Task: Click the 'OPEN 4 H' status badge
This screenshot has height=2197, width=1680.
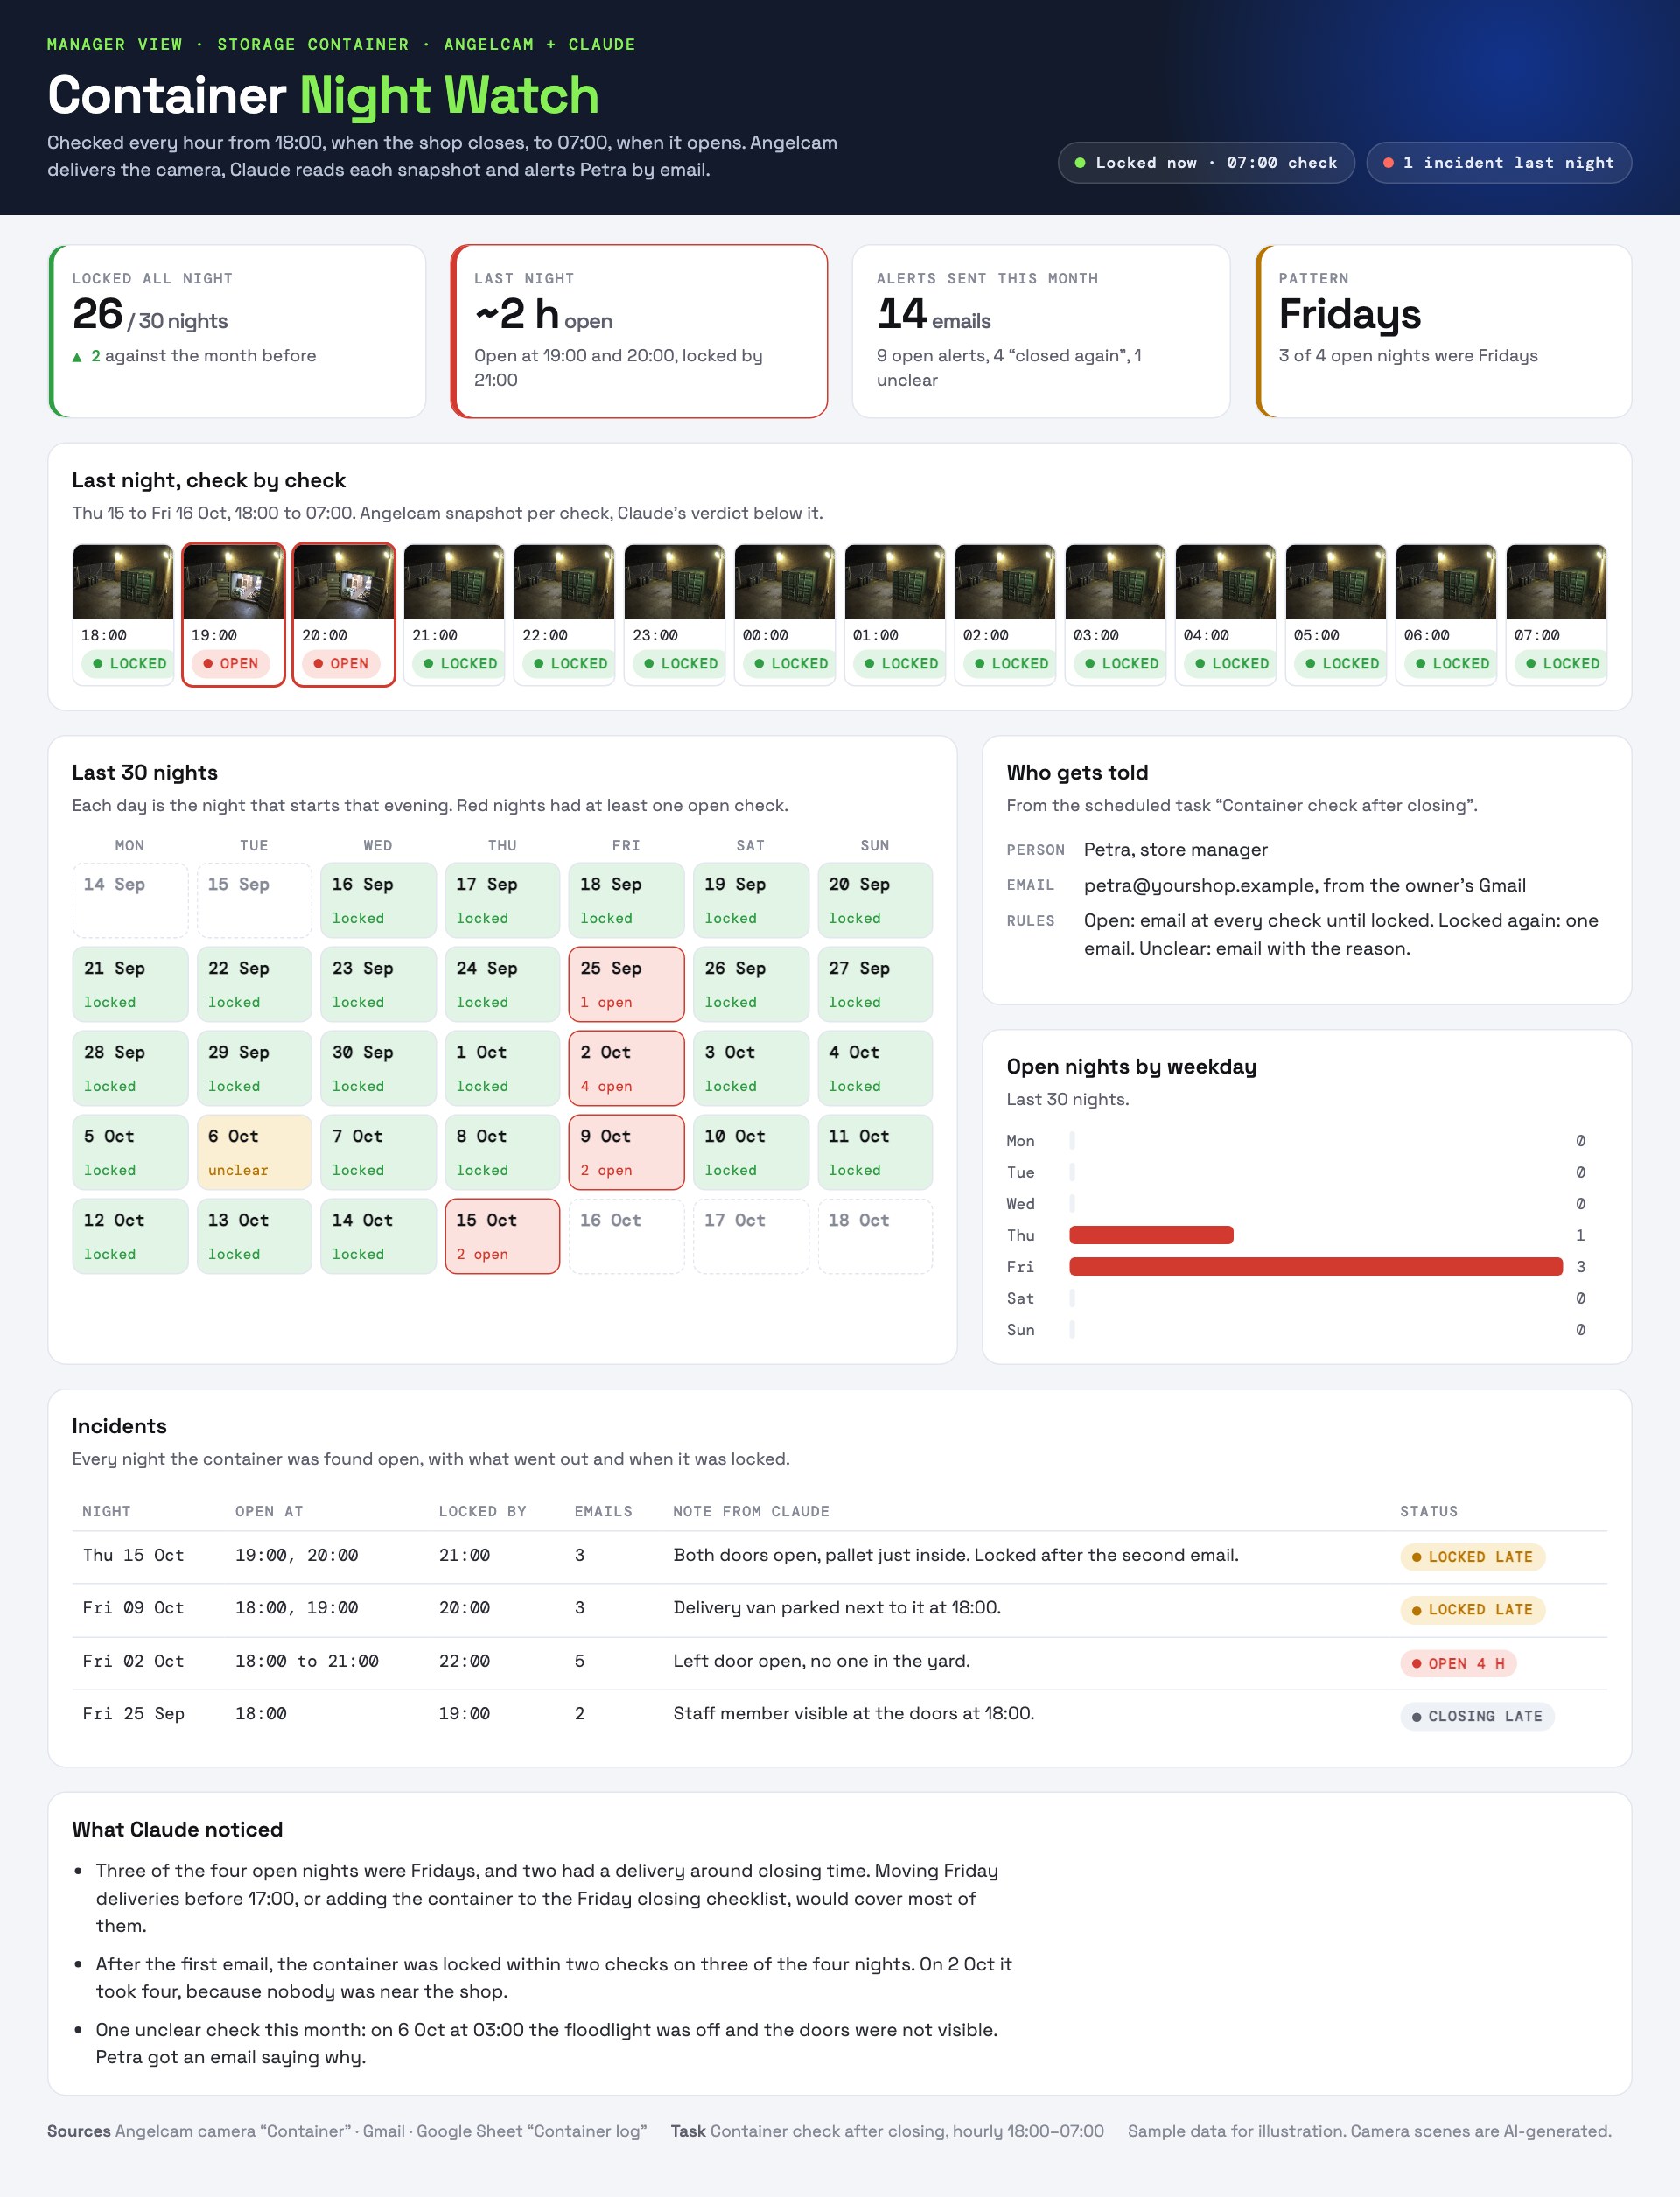Action: click(x=1458, y=1664)
